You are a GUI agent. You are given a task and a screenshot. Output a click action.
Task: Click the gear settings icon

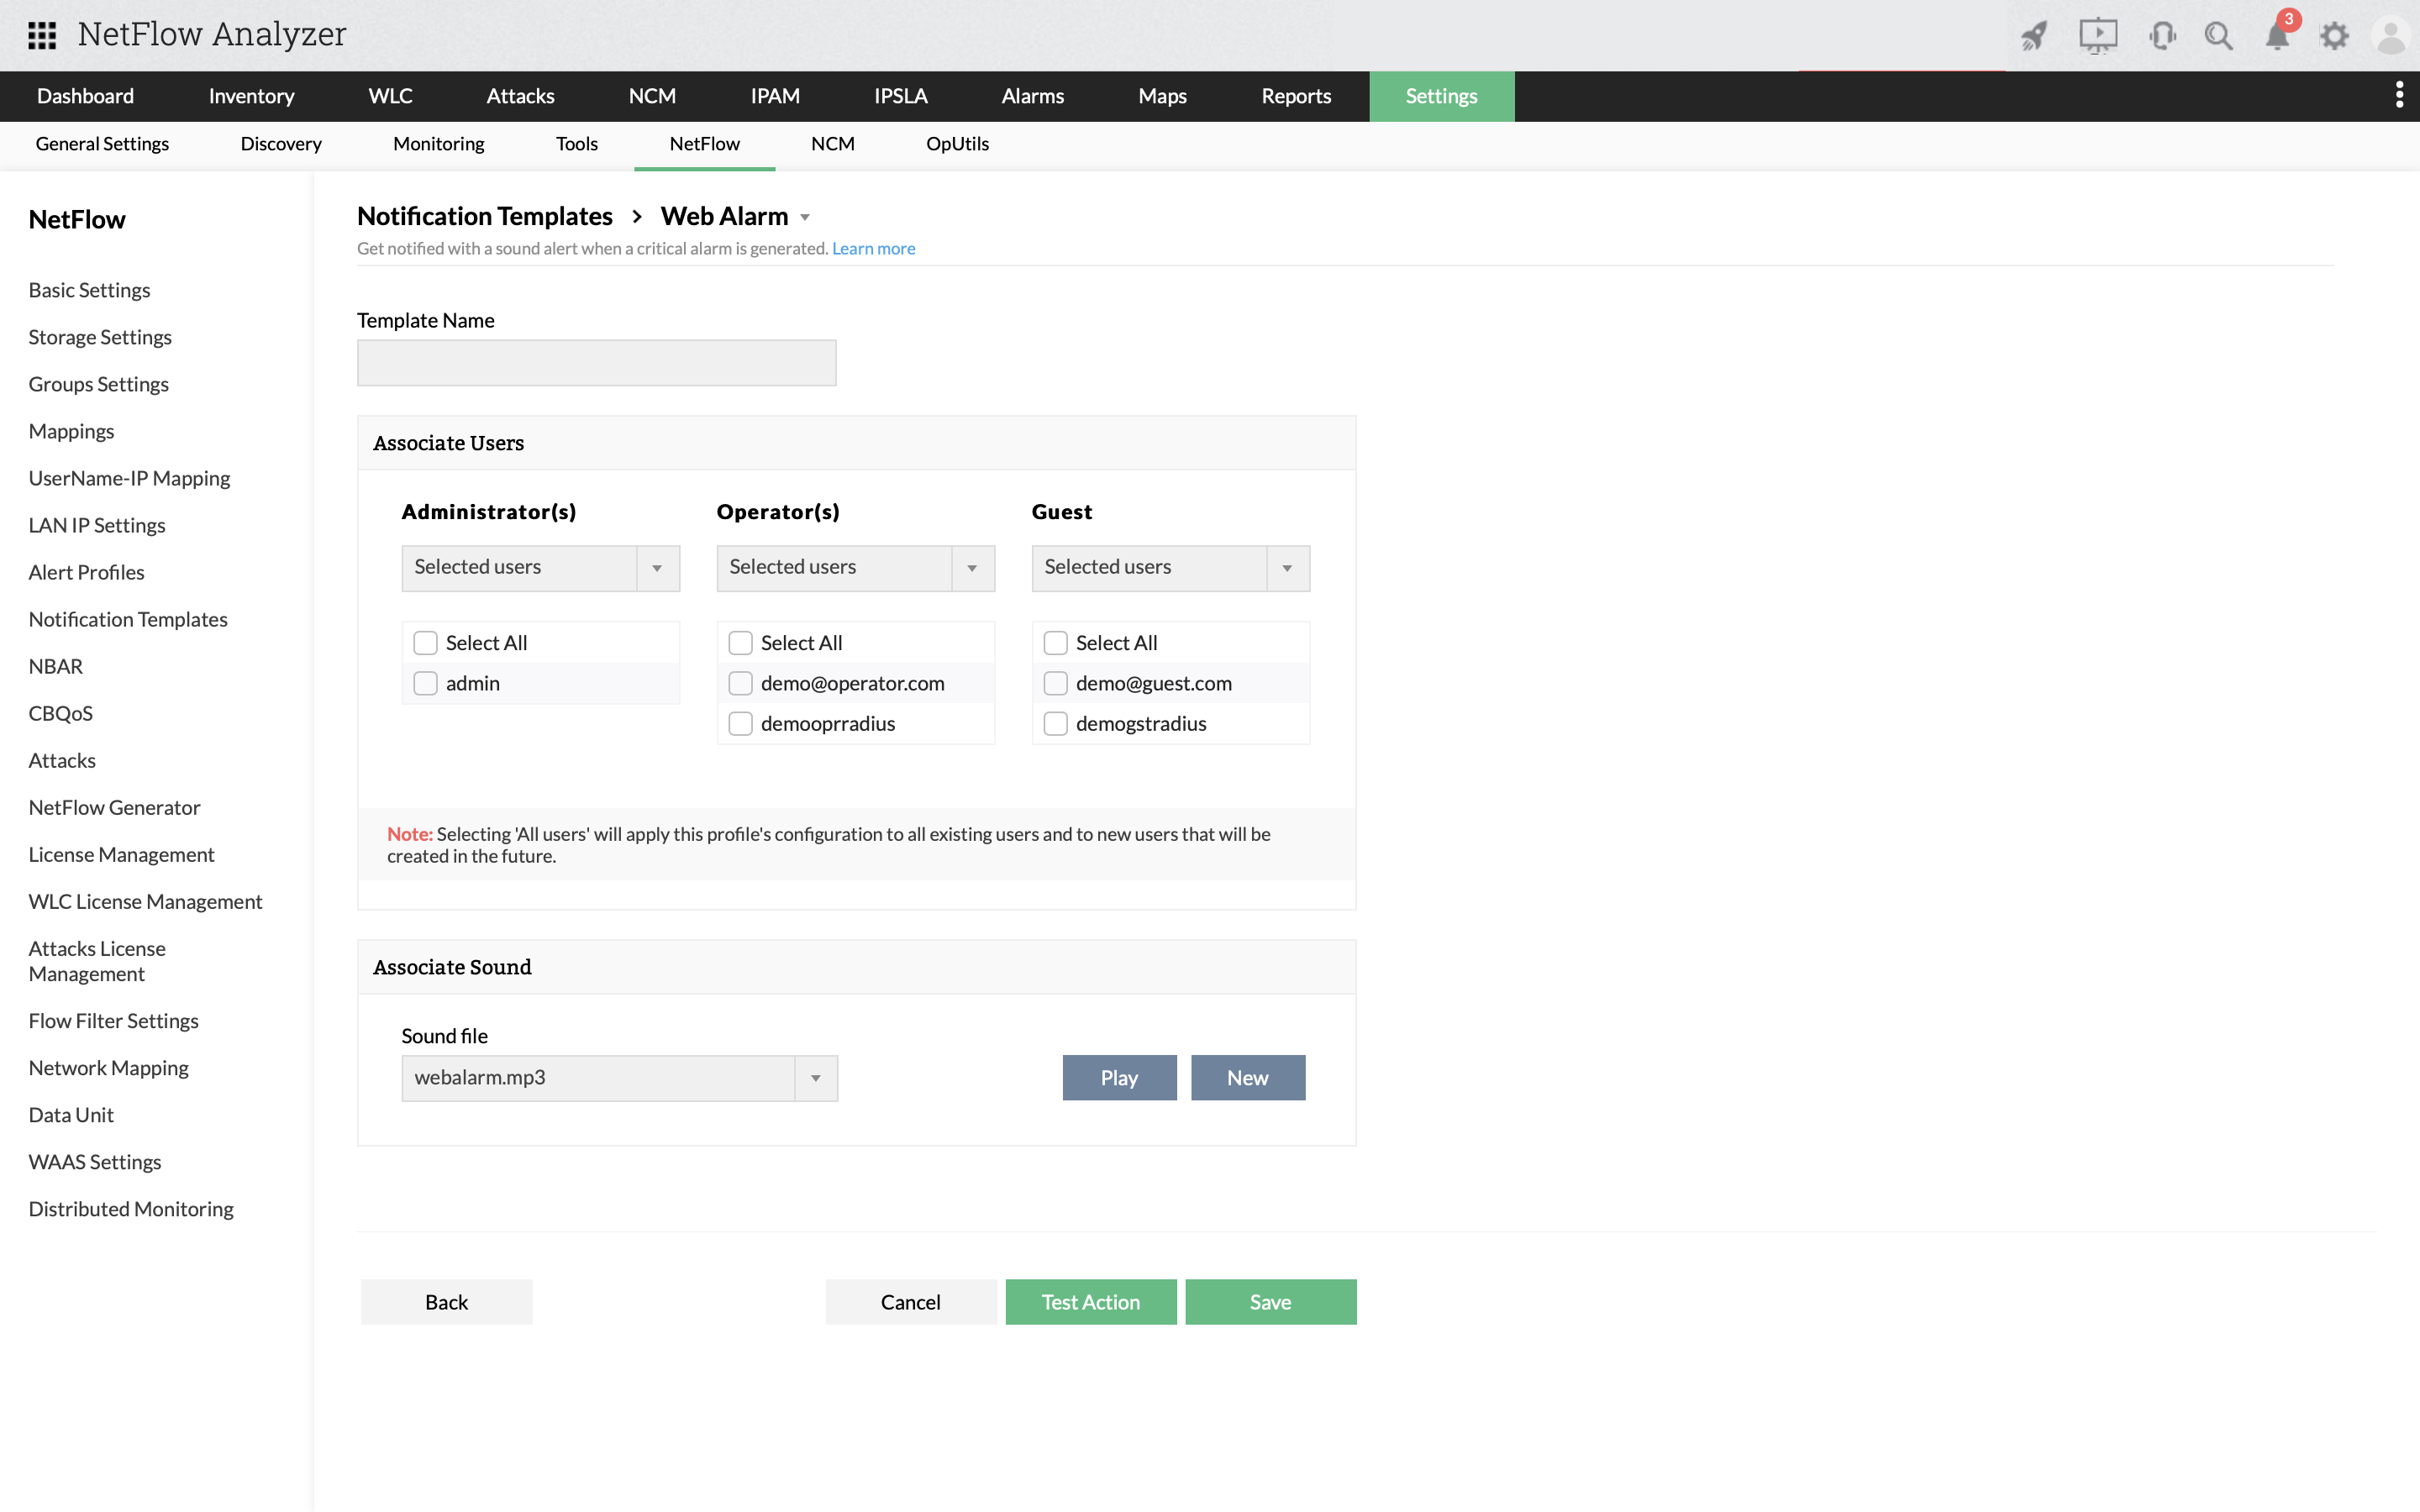tap(2334, 36)
